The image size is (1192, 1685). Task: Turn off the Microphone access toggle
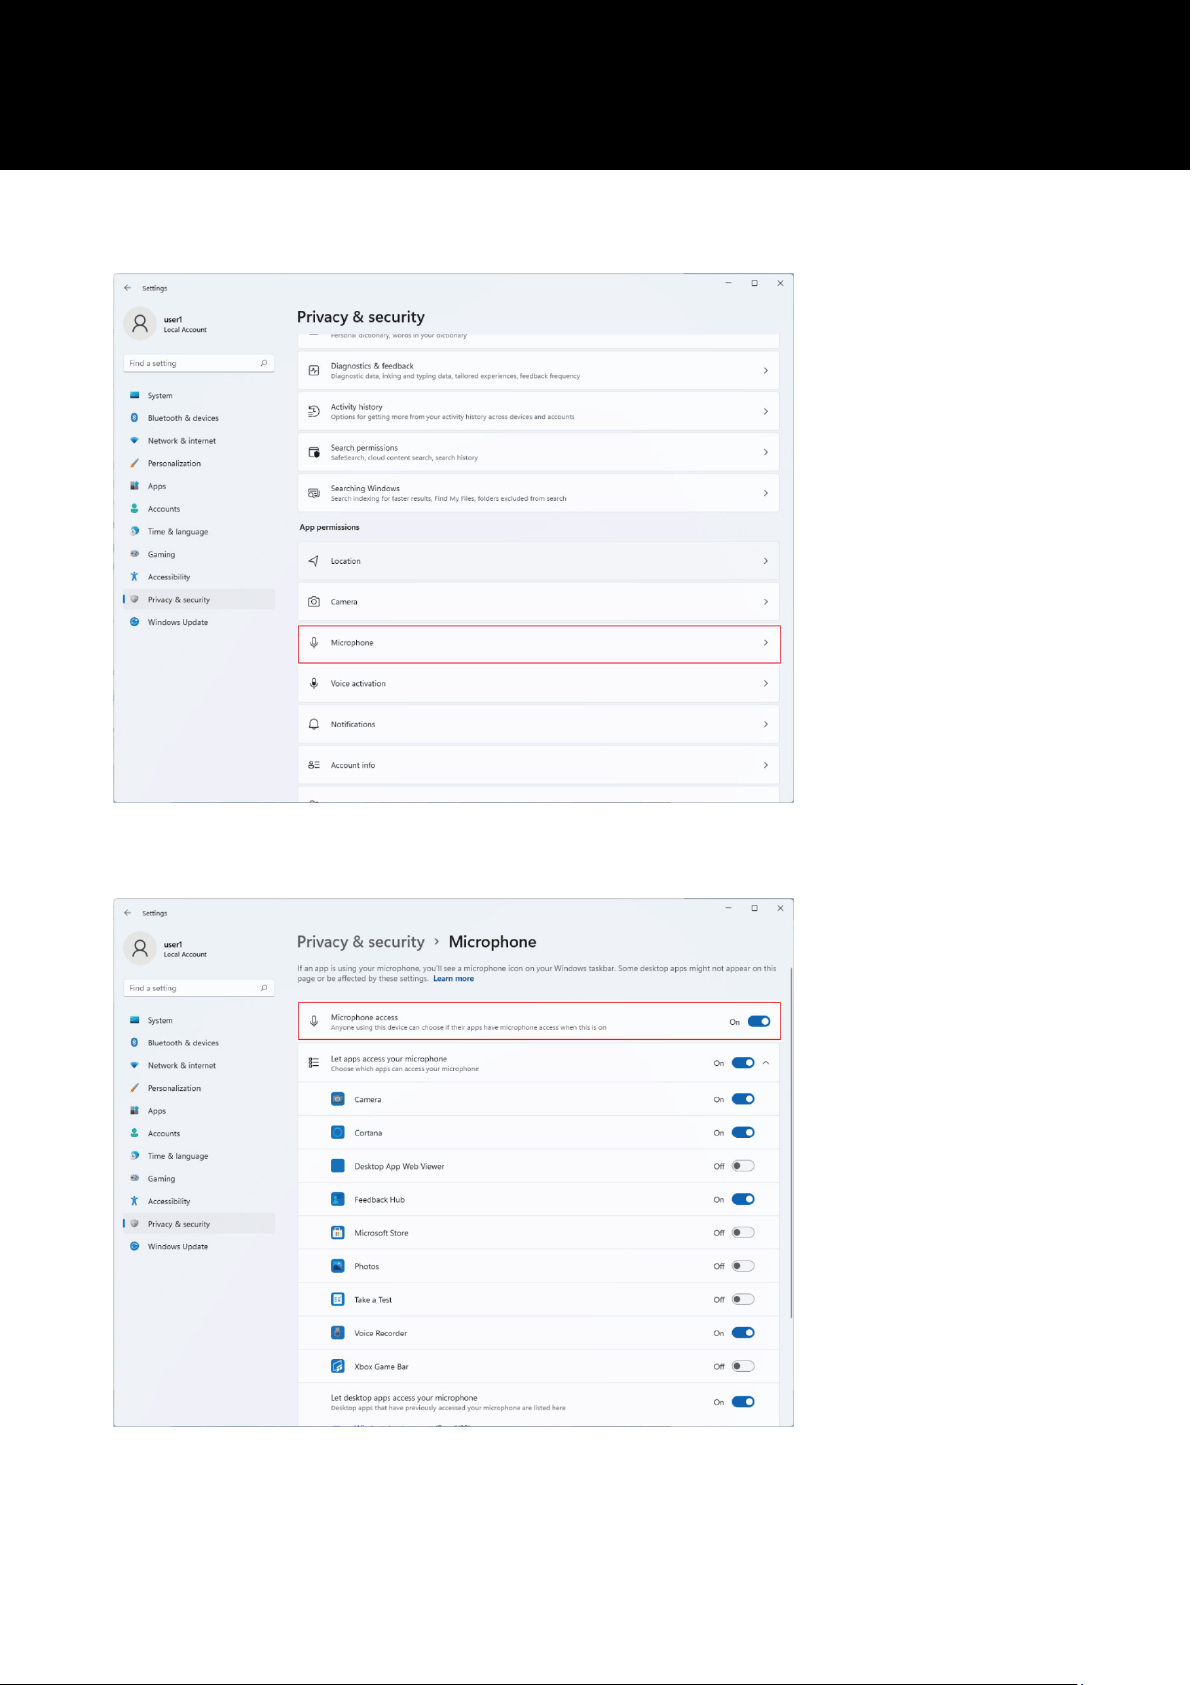click(759, 1022)
